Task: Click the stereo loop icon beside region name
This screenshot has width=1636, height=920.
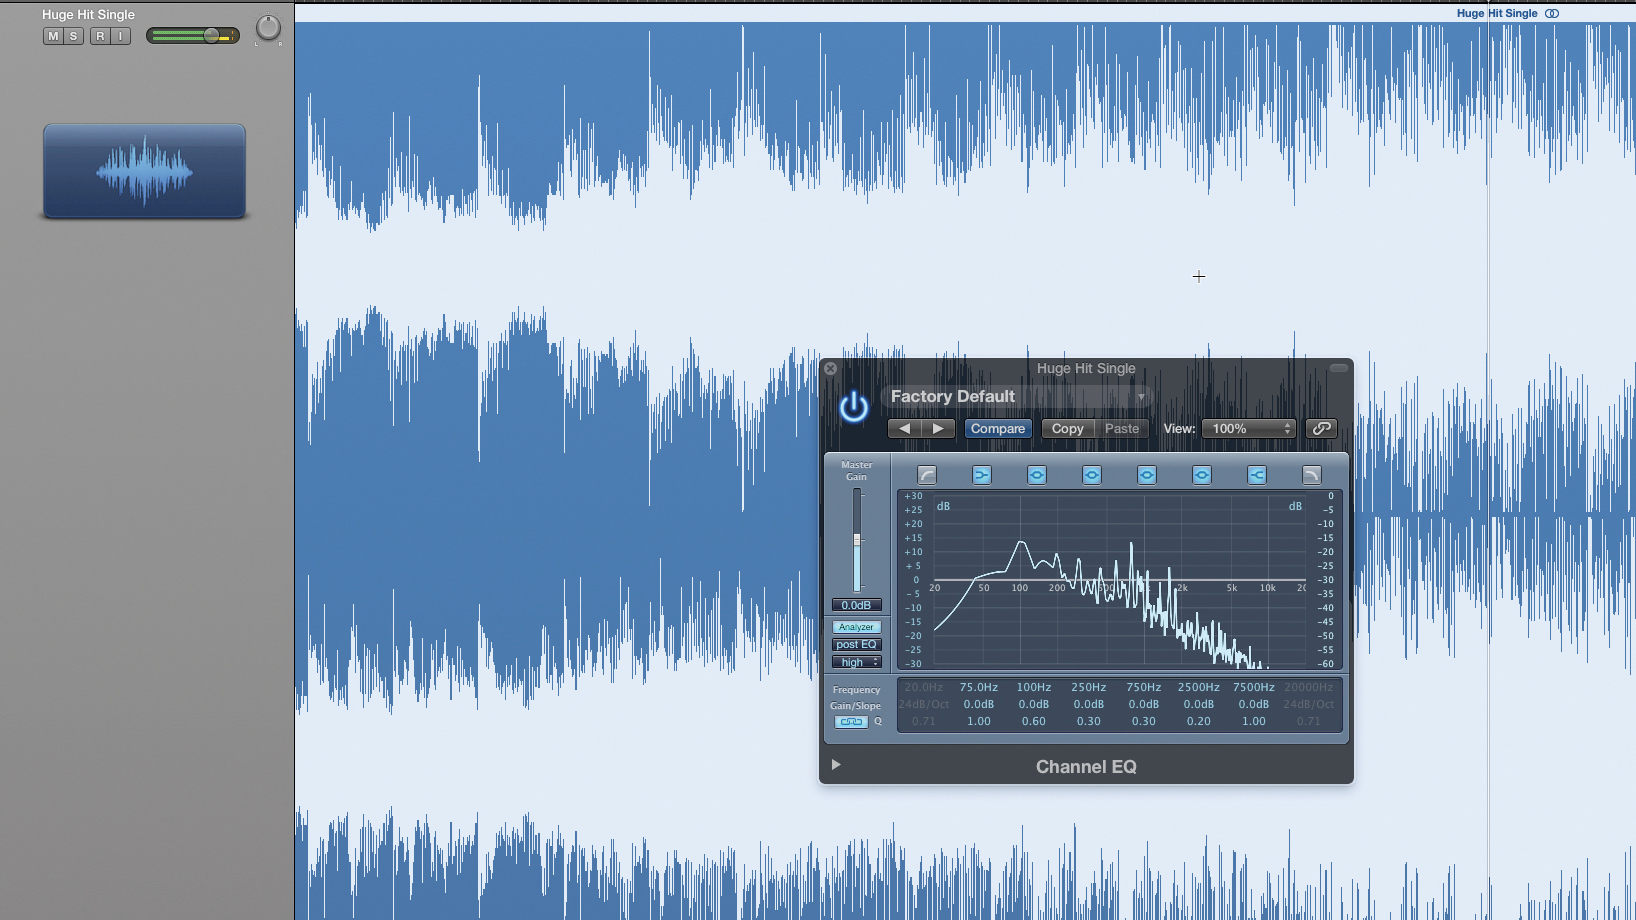Action: pos(1552,13)
